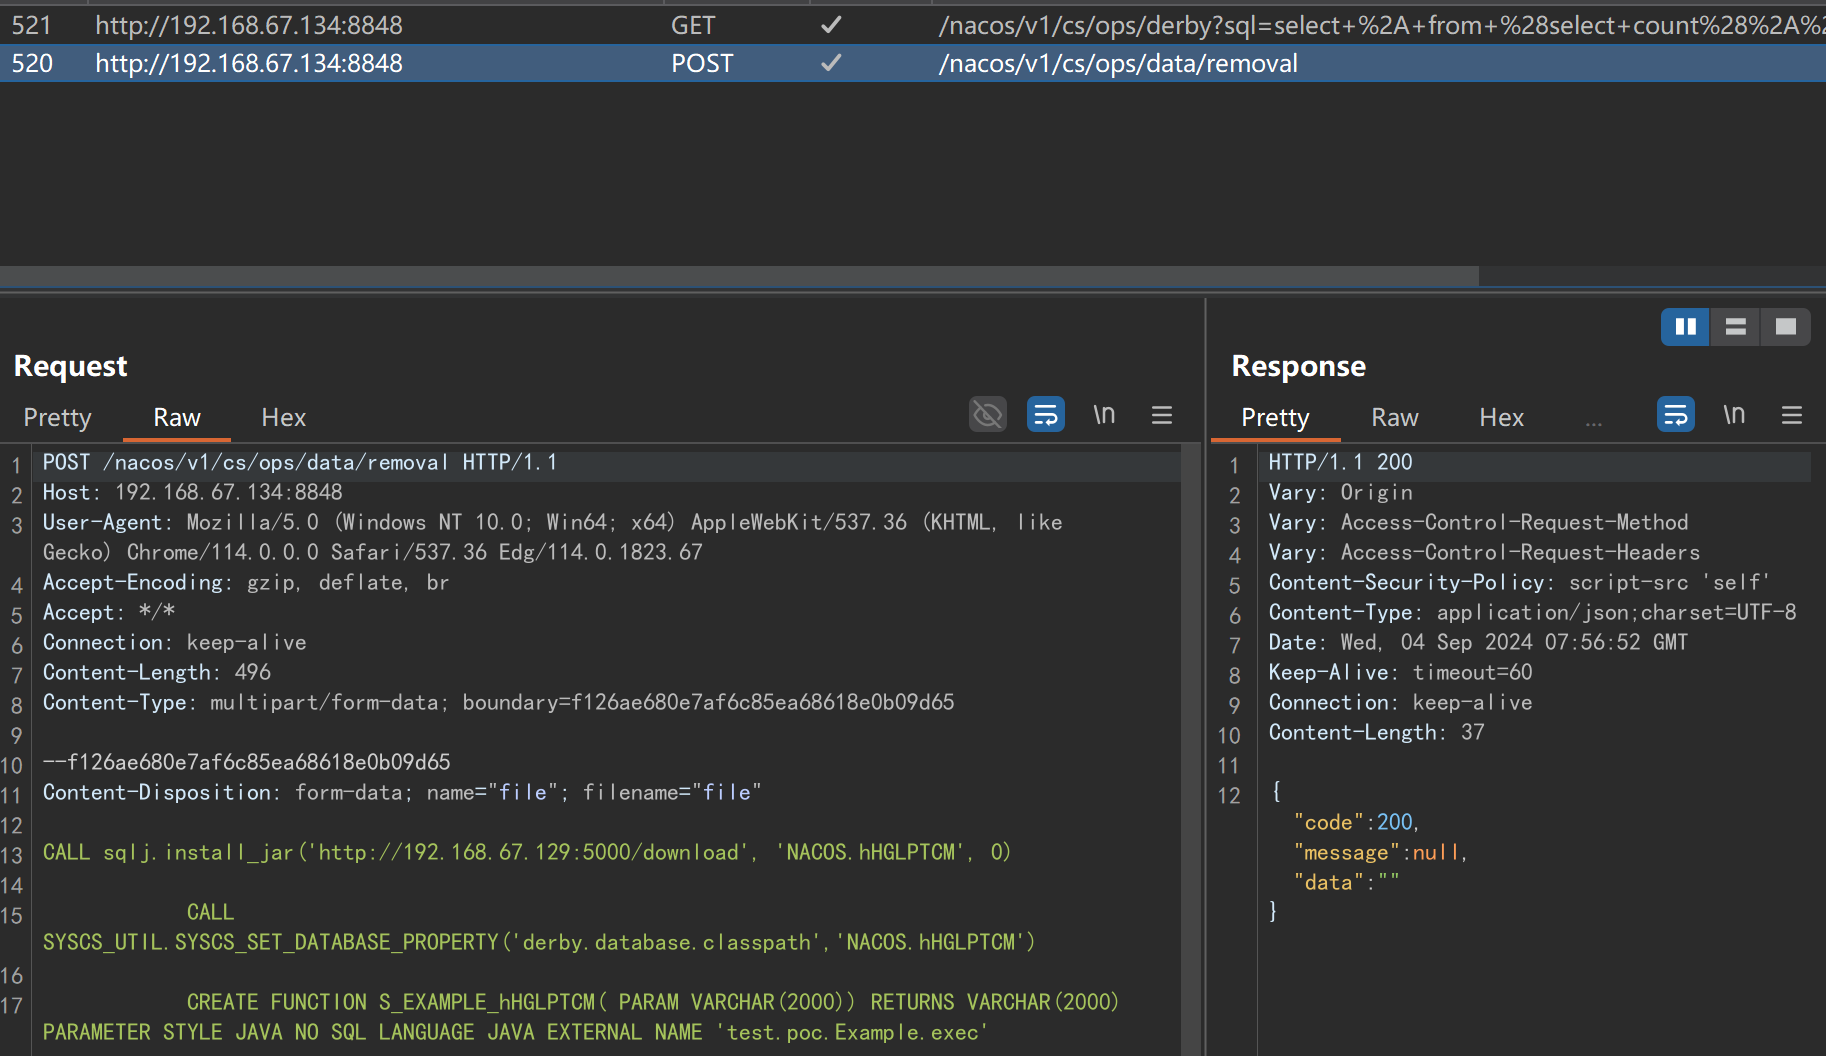Click the Host header line in request

click(x=193, y=492)
